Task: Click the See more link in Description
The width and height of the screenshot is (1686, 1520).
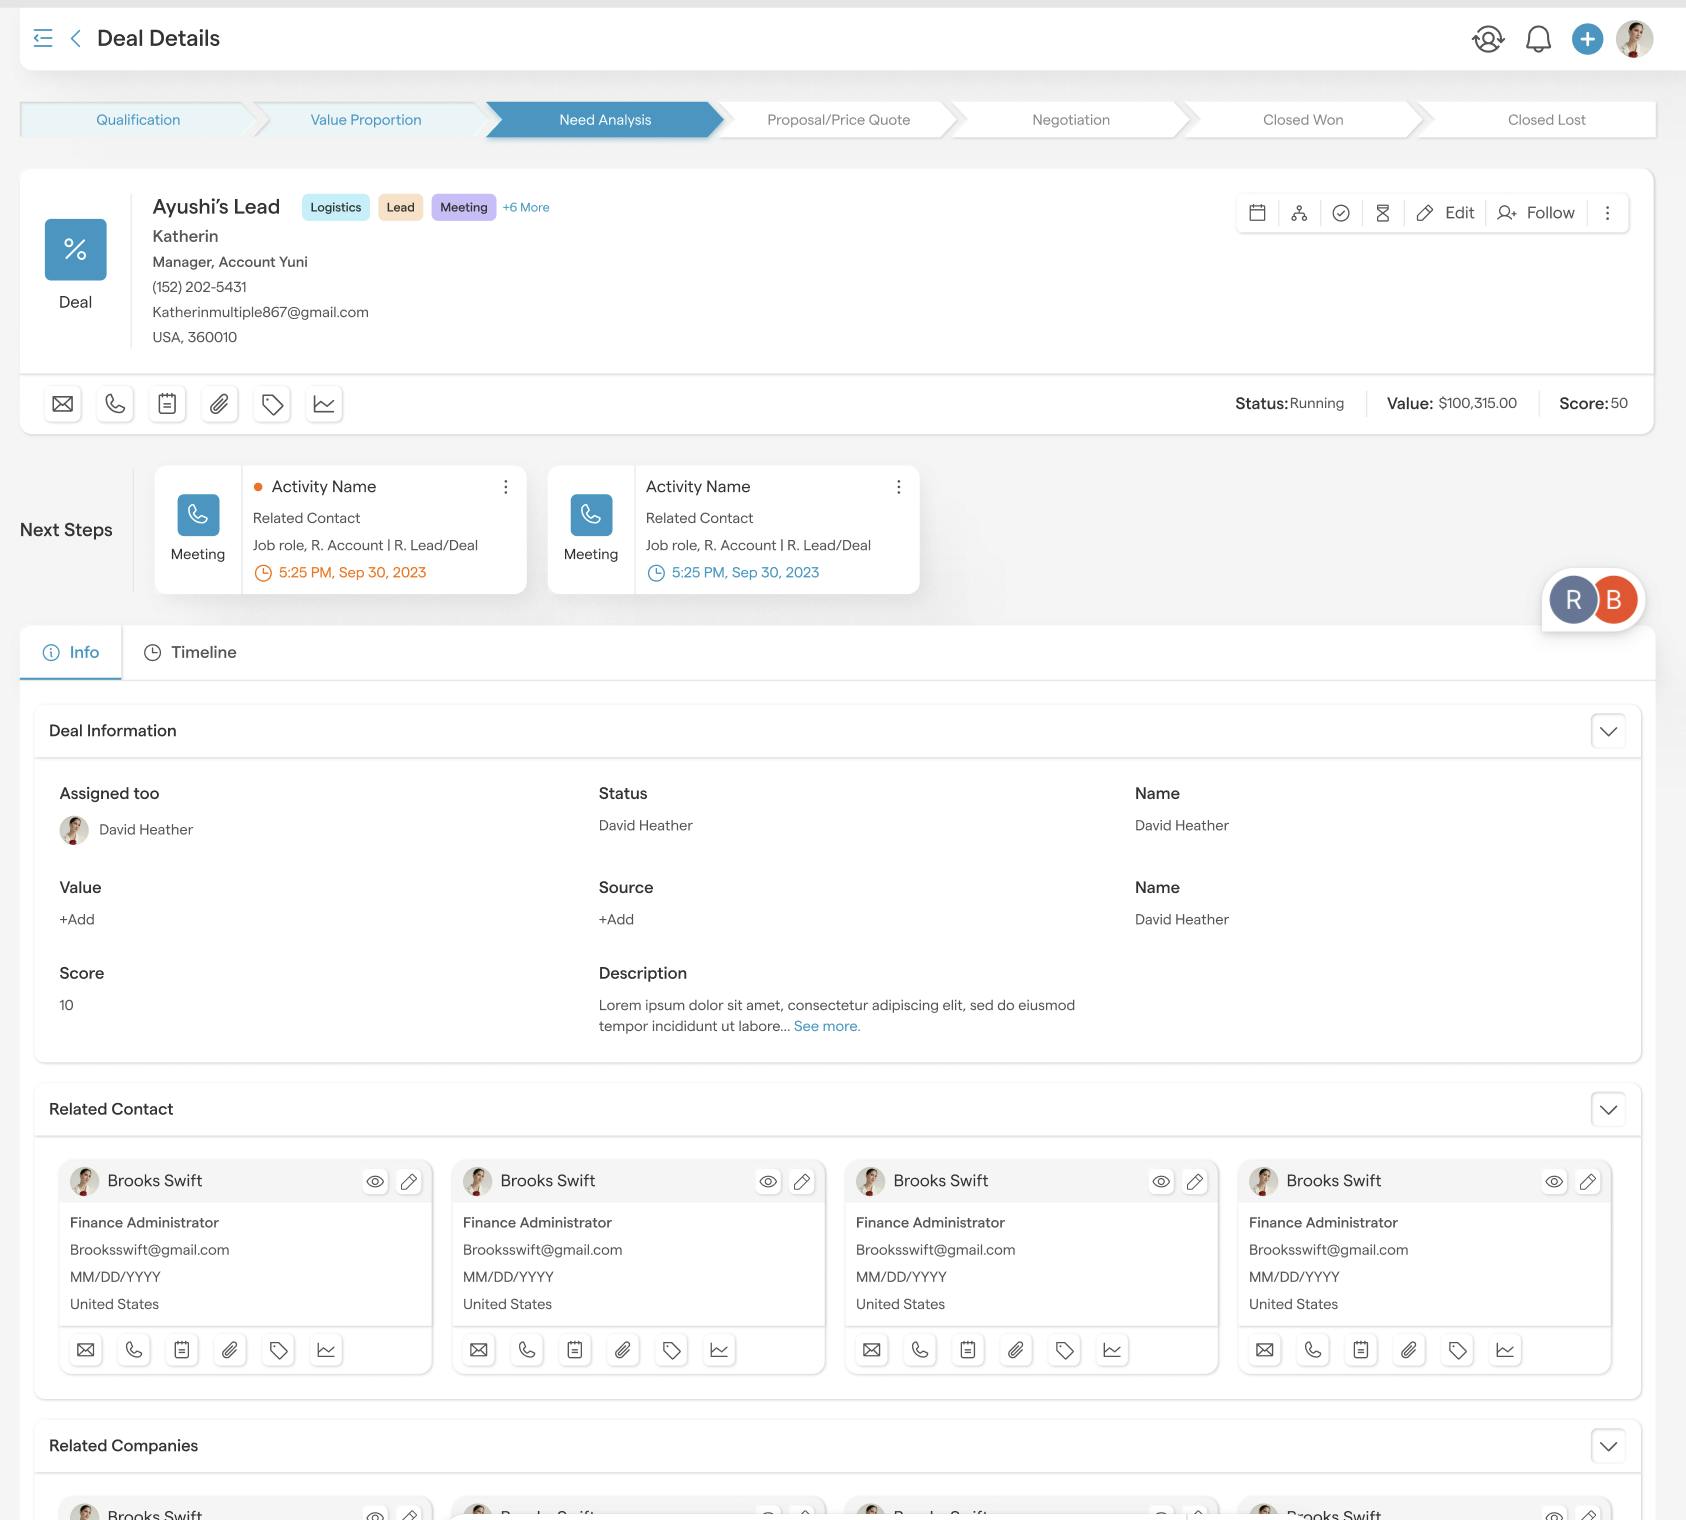Action: pyautogui.click(x=826, y=1026)
